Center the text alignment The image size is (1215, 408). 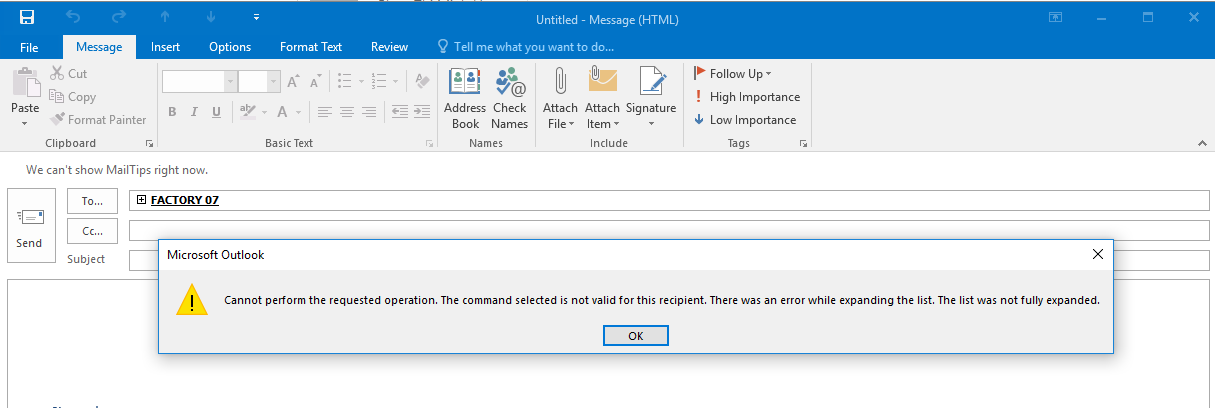(346, 112)
